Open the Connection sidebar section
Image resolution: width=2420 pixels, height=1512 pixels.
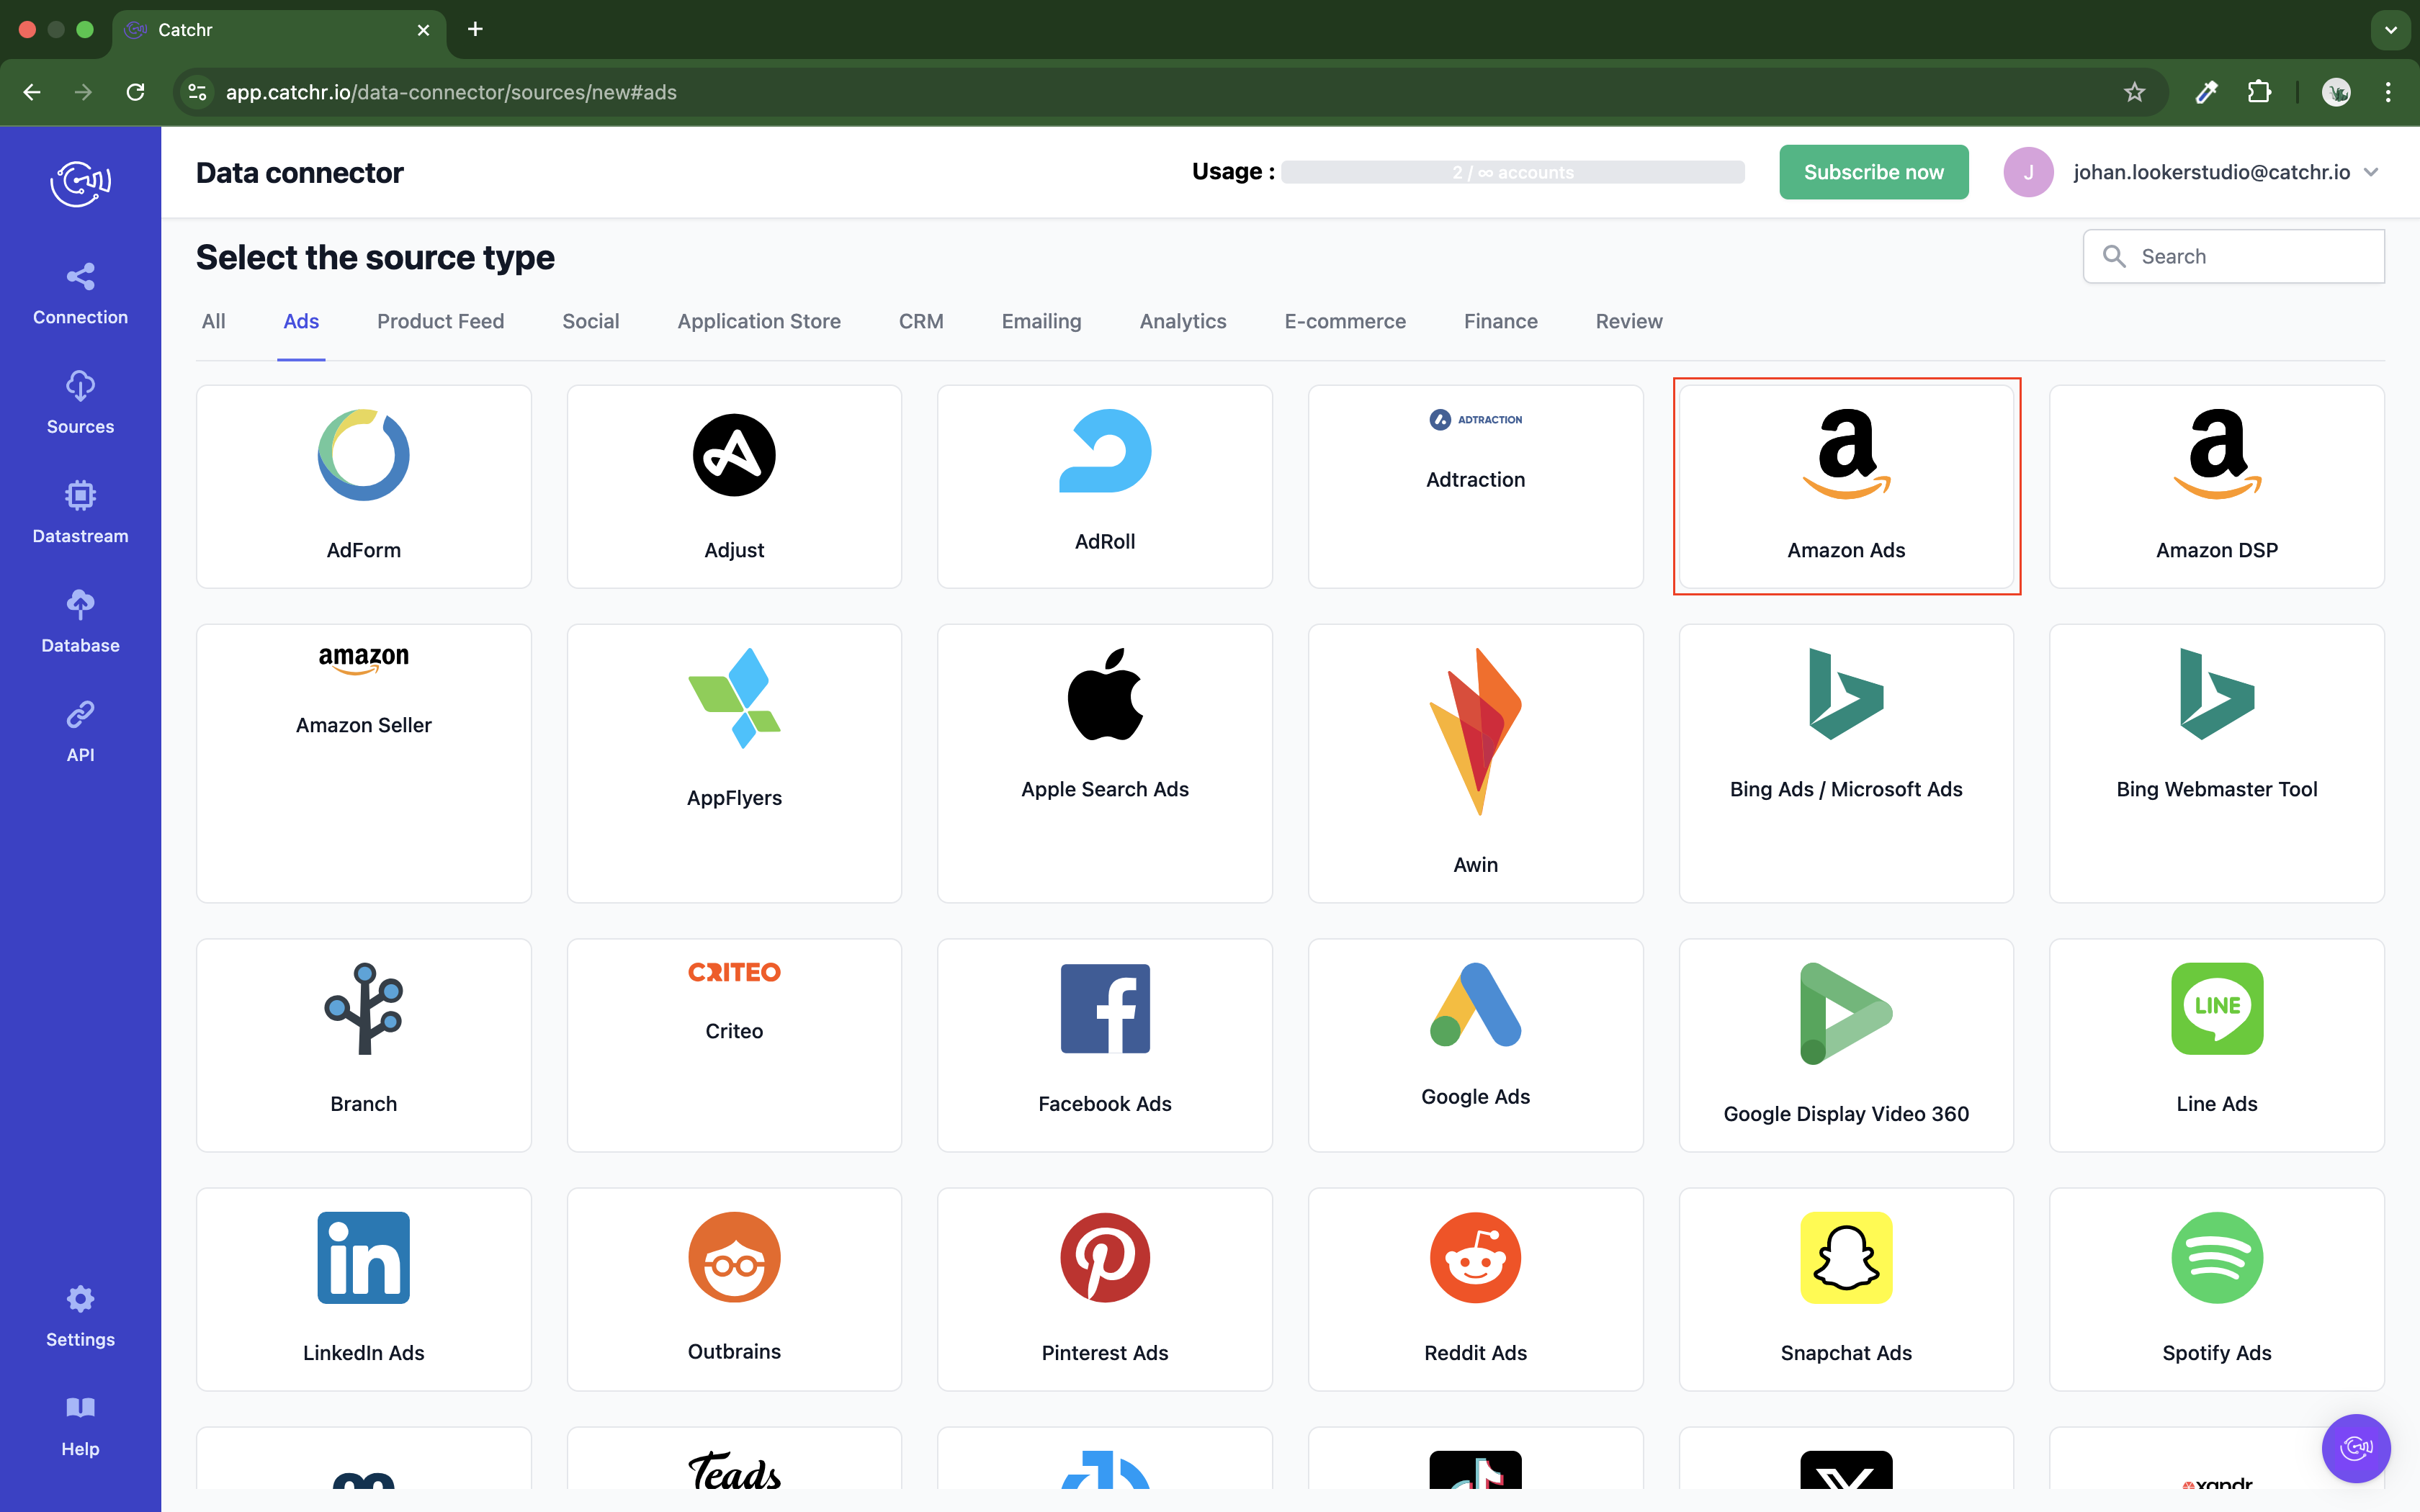80,294
